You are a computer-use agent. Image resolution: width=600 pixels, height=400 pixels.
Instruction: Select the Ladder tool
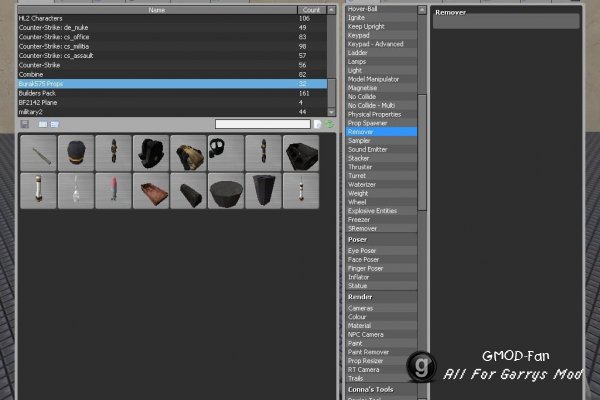pyautogui.click(x=381, y=53)
